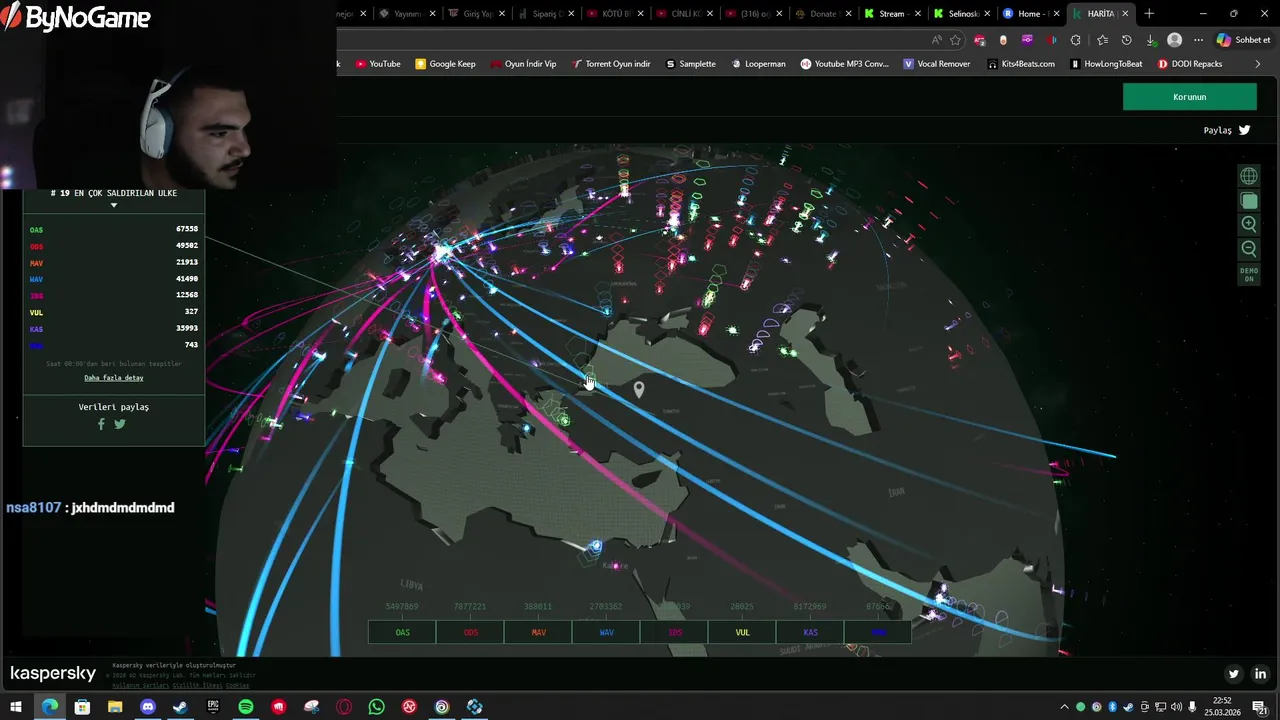Viewport: 1280px width, 720px height.
Task: Open the Copilot Sohbet et button
Action: click(1243, 40)
